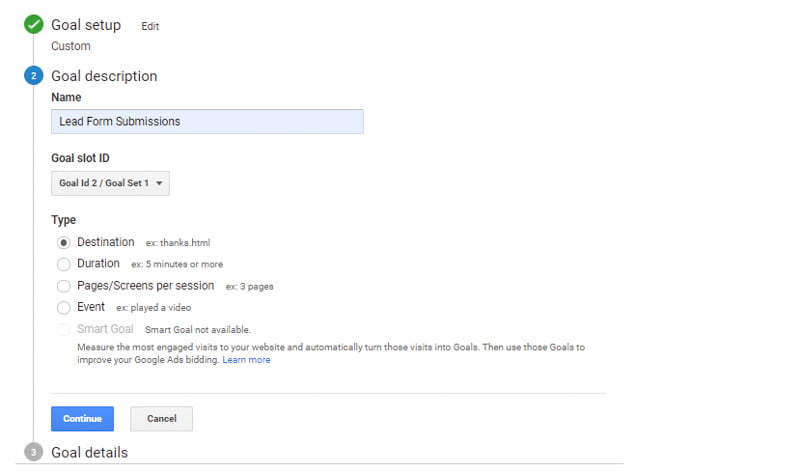800x472 pixels.
Task: Click the Goal description step heading
Action: (x=104, y=76)
